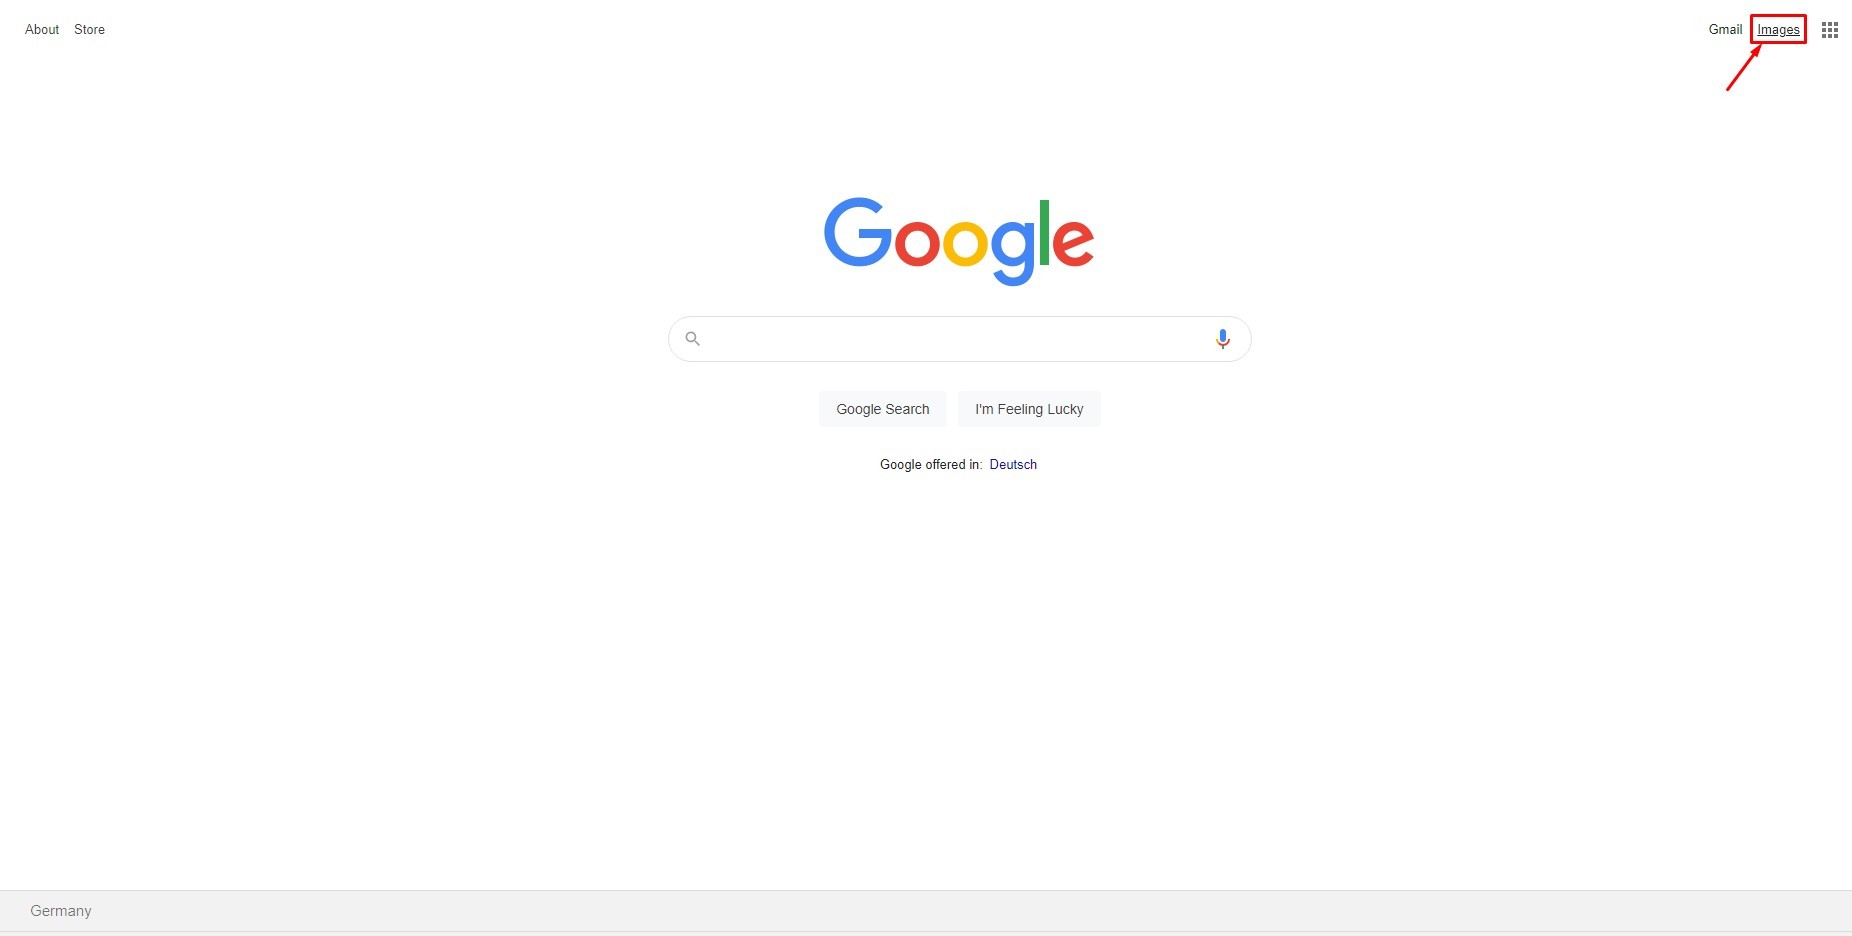Image resolution: width=1852 pixels, height=936 pixels.
Task: Switch language via the Deutsch link
Action: click(1013, 465)
